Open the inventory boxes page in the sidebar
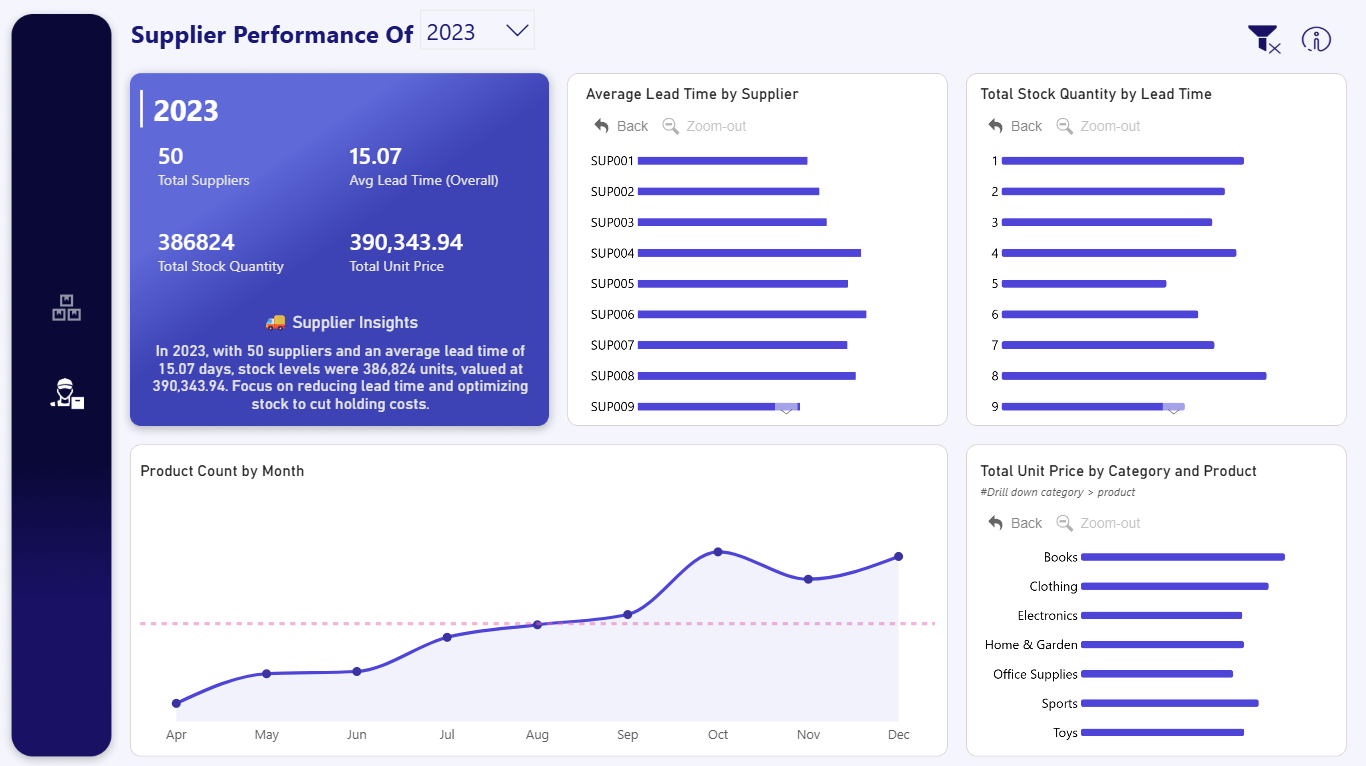Viewport: 1366px width, 766px height. (x=67, y=308)
